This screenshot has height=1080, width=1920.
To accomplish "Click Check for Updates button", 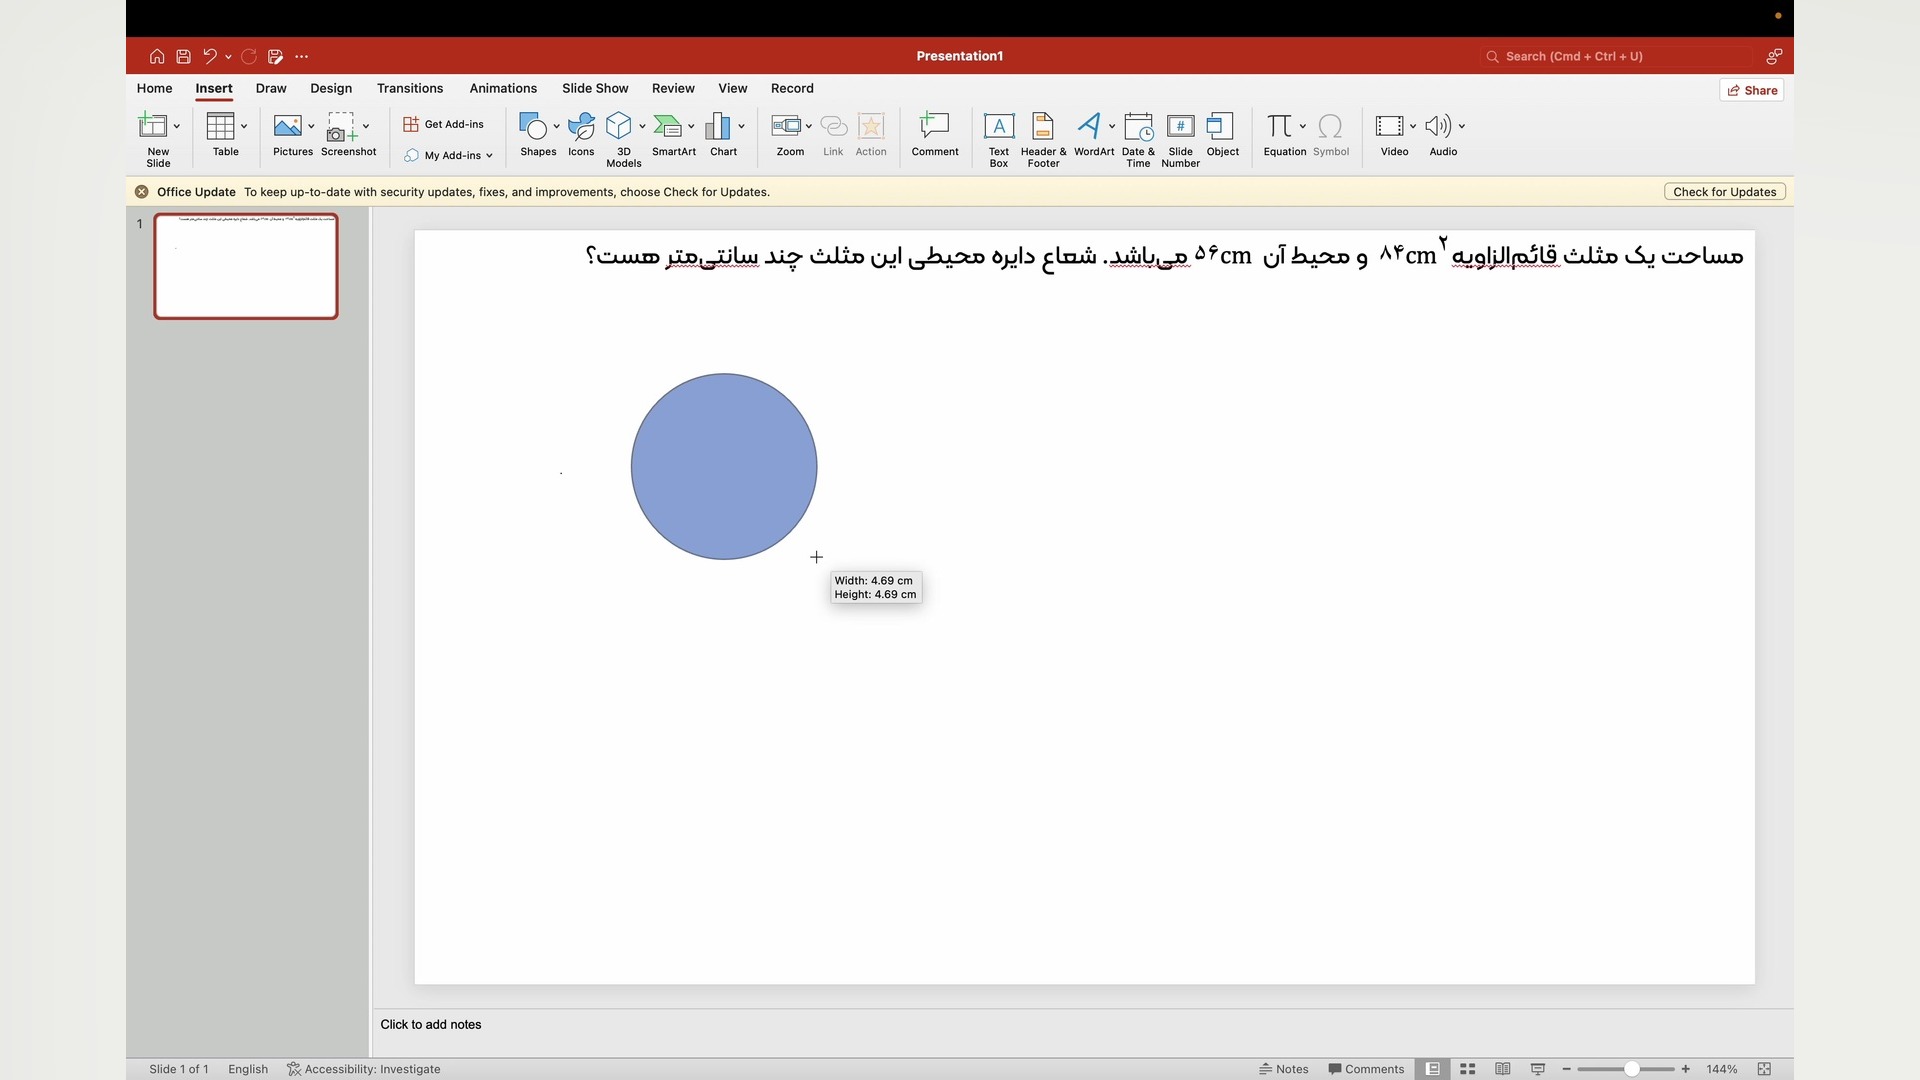I will pyautogui.click(x=1724, y=192).
